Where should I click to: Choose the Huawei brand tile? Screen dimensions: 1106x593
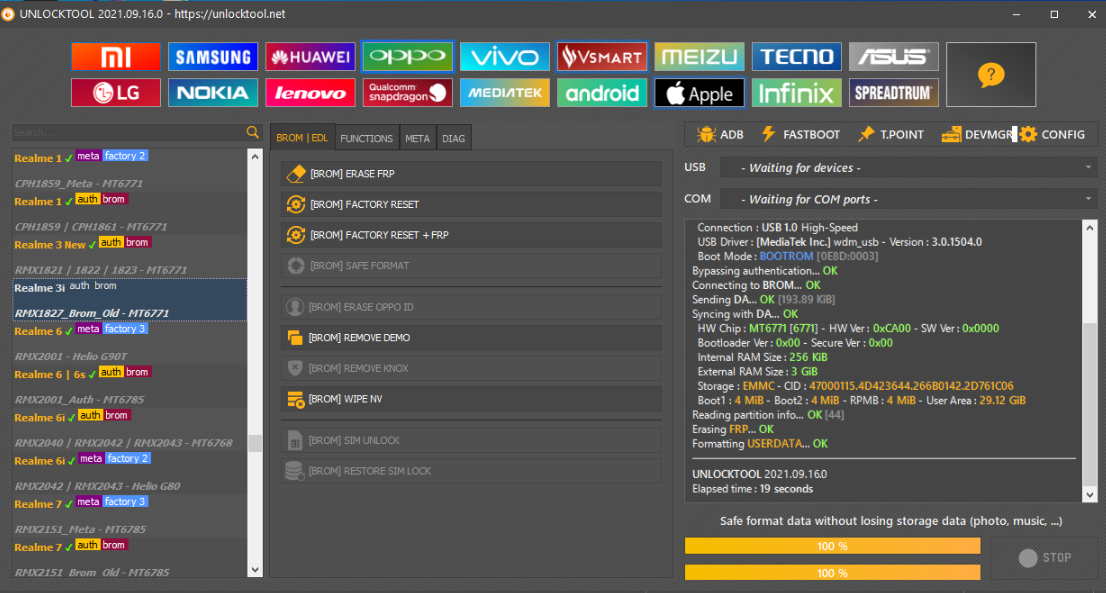[310, 56]
